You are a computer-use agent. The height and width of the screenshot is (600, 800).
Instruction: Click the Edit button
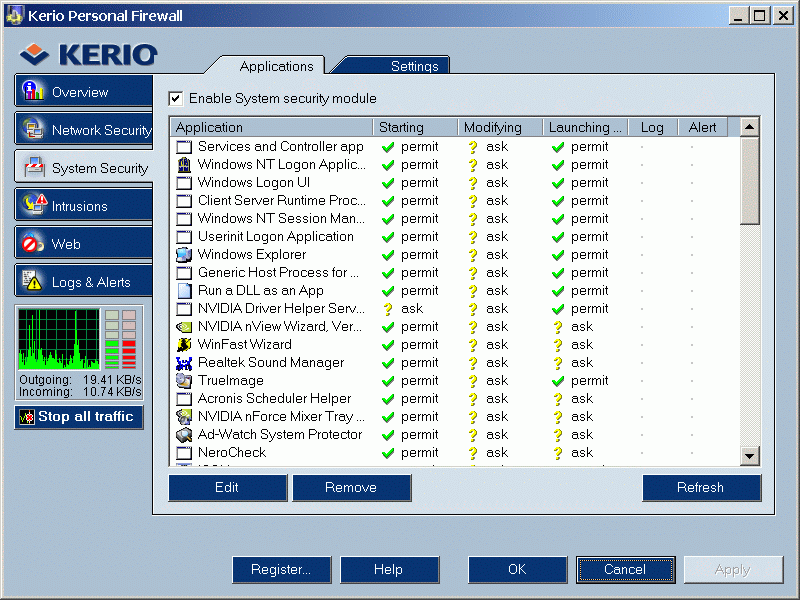(x=228, y=488)
